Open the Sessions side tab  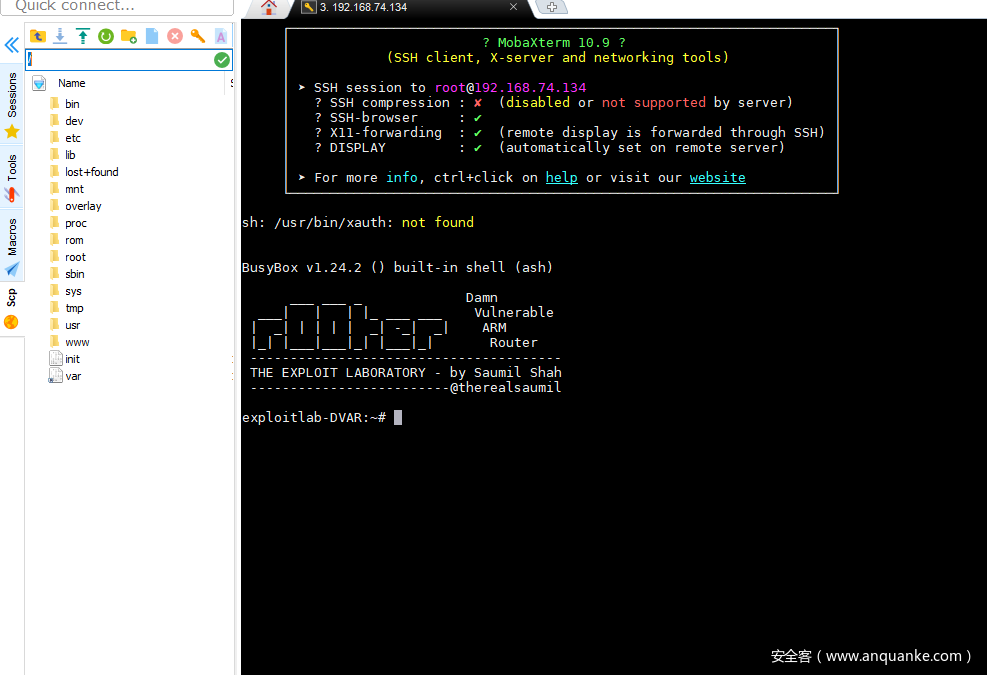(x=12, y=105)
